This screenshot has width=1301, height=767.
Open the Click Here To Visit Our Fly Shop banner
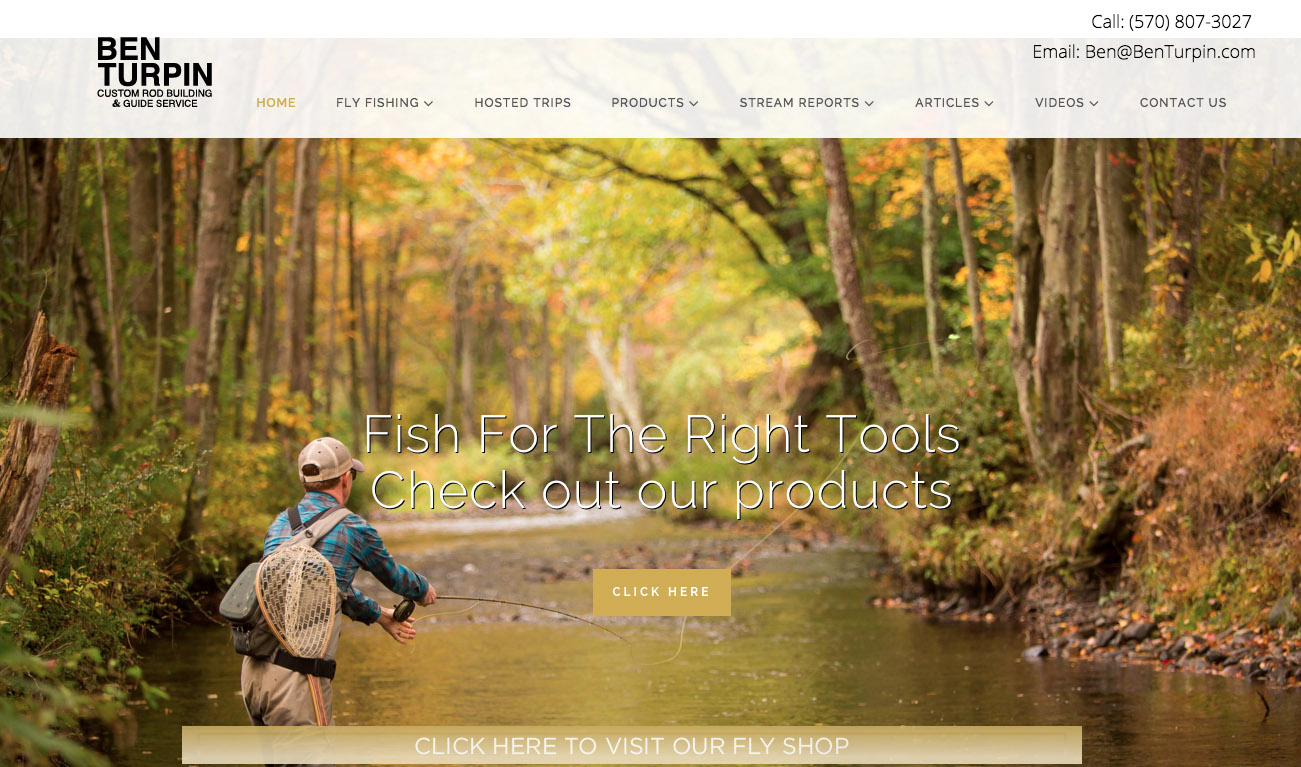pyautogui.click(x=632, y=746)
